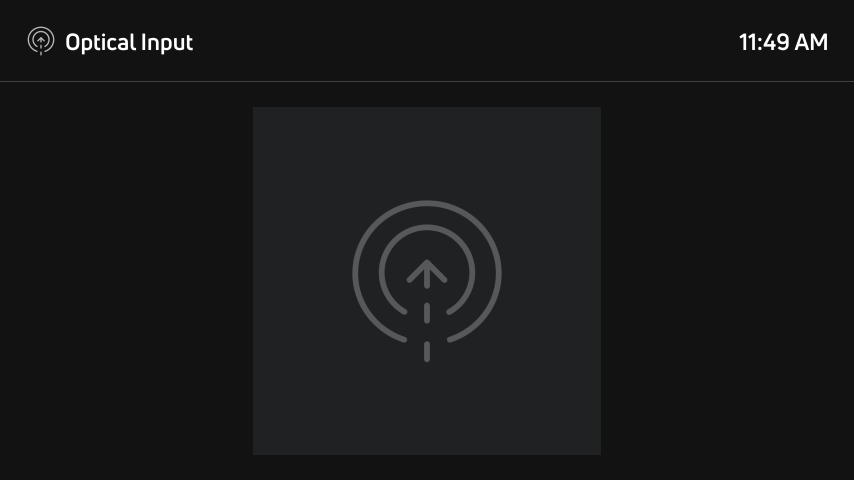Click the artwork panel's lower area
This screenshot has width=854, height=480.
pyautogui.click(x=427, y=411)
